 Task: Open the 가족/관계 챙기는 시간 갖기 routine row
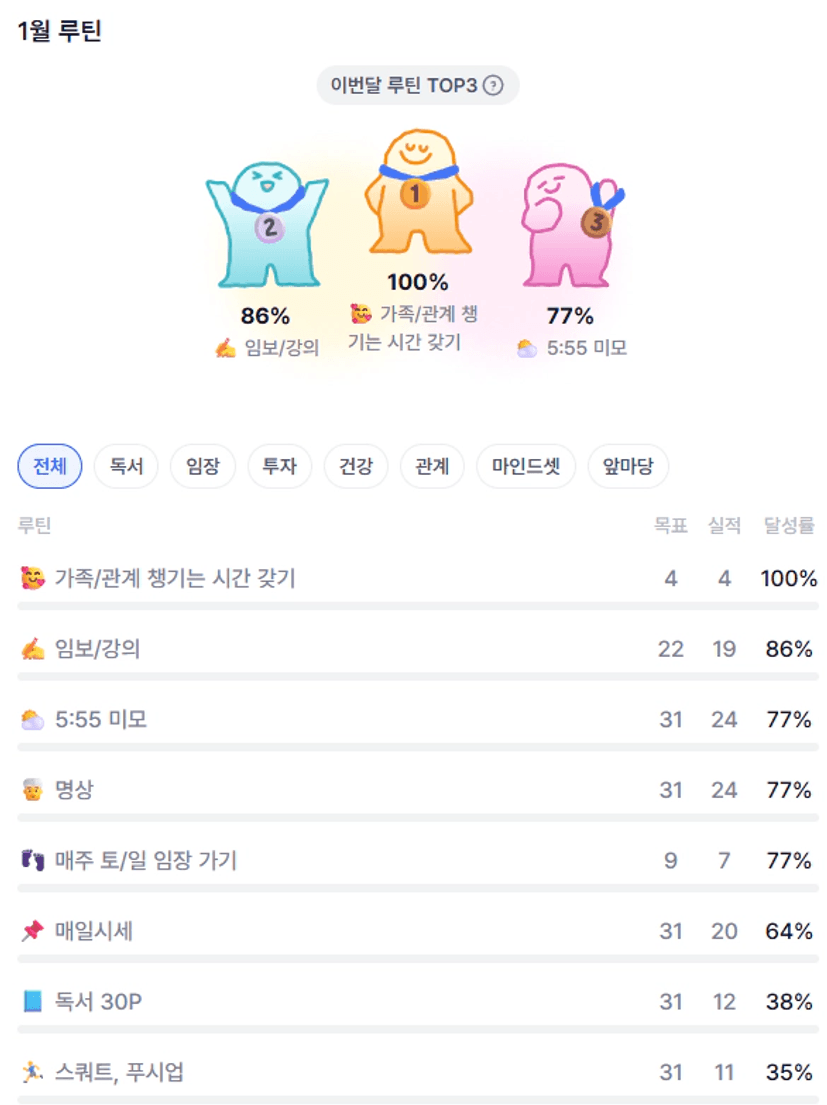175,578
